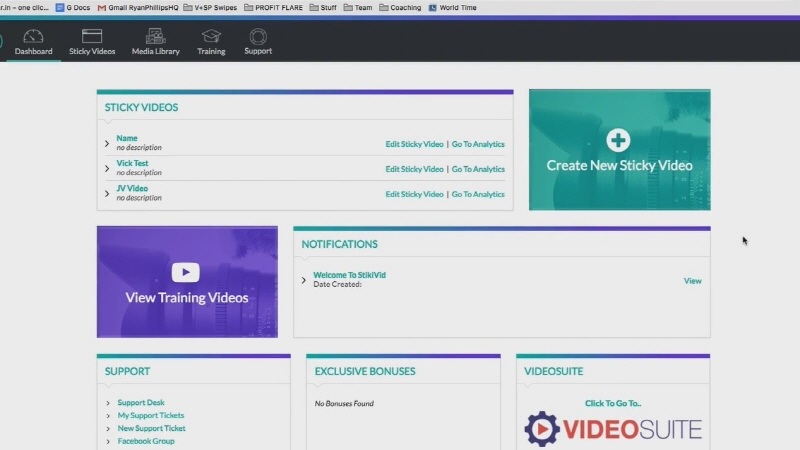The height and width of the screenshot is (450, 800).
Task: Open the World Time bookmark
Action: point(453,8)
